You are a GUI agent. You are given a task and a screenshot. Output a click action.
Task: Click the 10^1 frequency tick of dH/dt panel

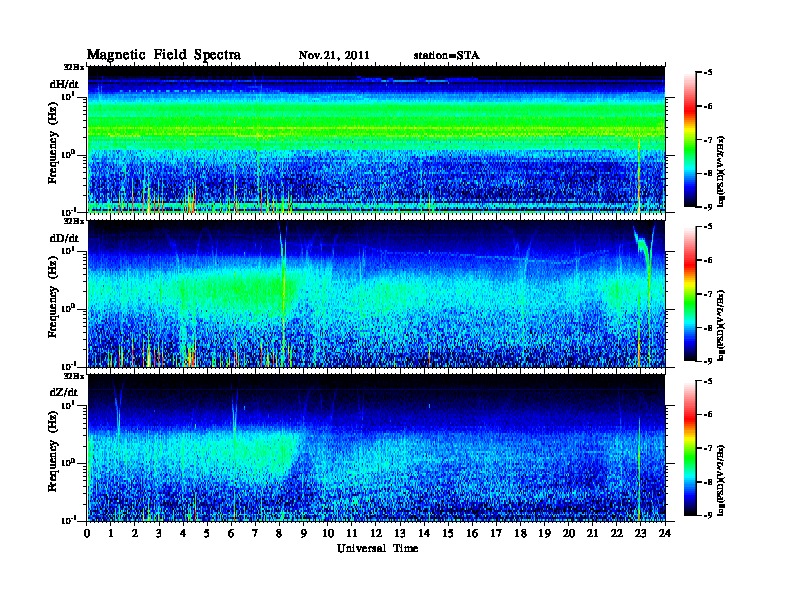tap(68, 96)
